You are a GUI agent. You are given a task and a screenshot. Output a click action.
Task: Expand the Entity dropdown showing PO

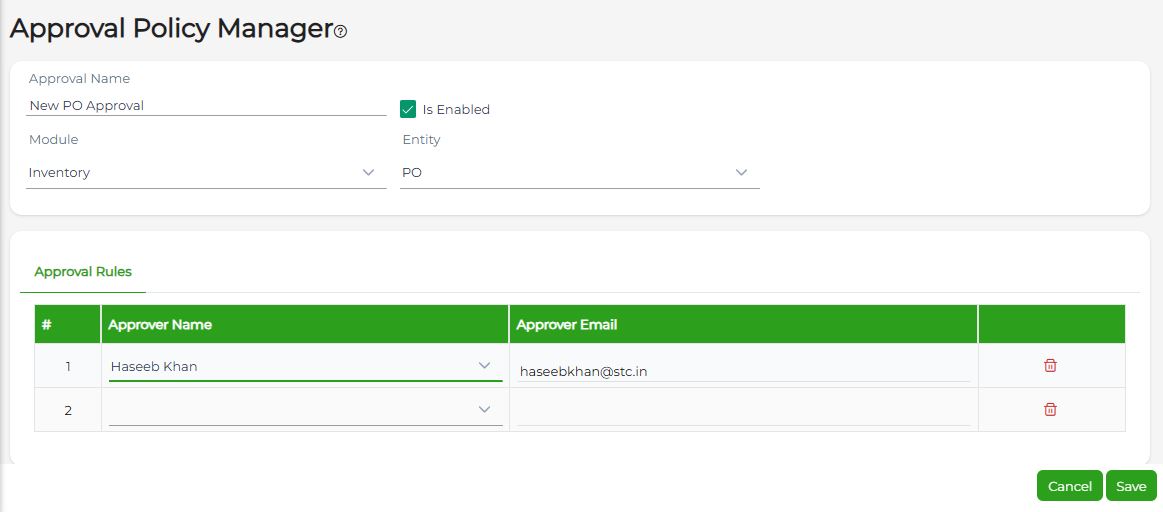click(x=579, y=173)
